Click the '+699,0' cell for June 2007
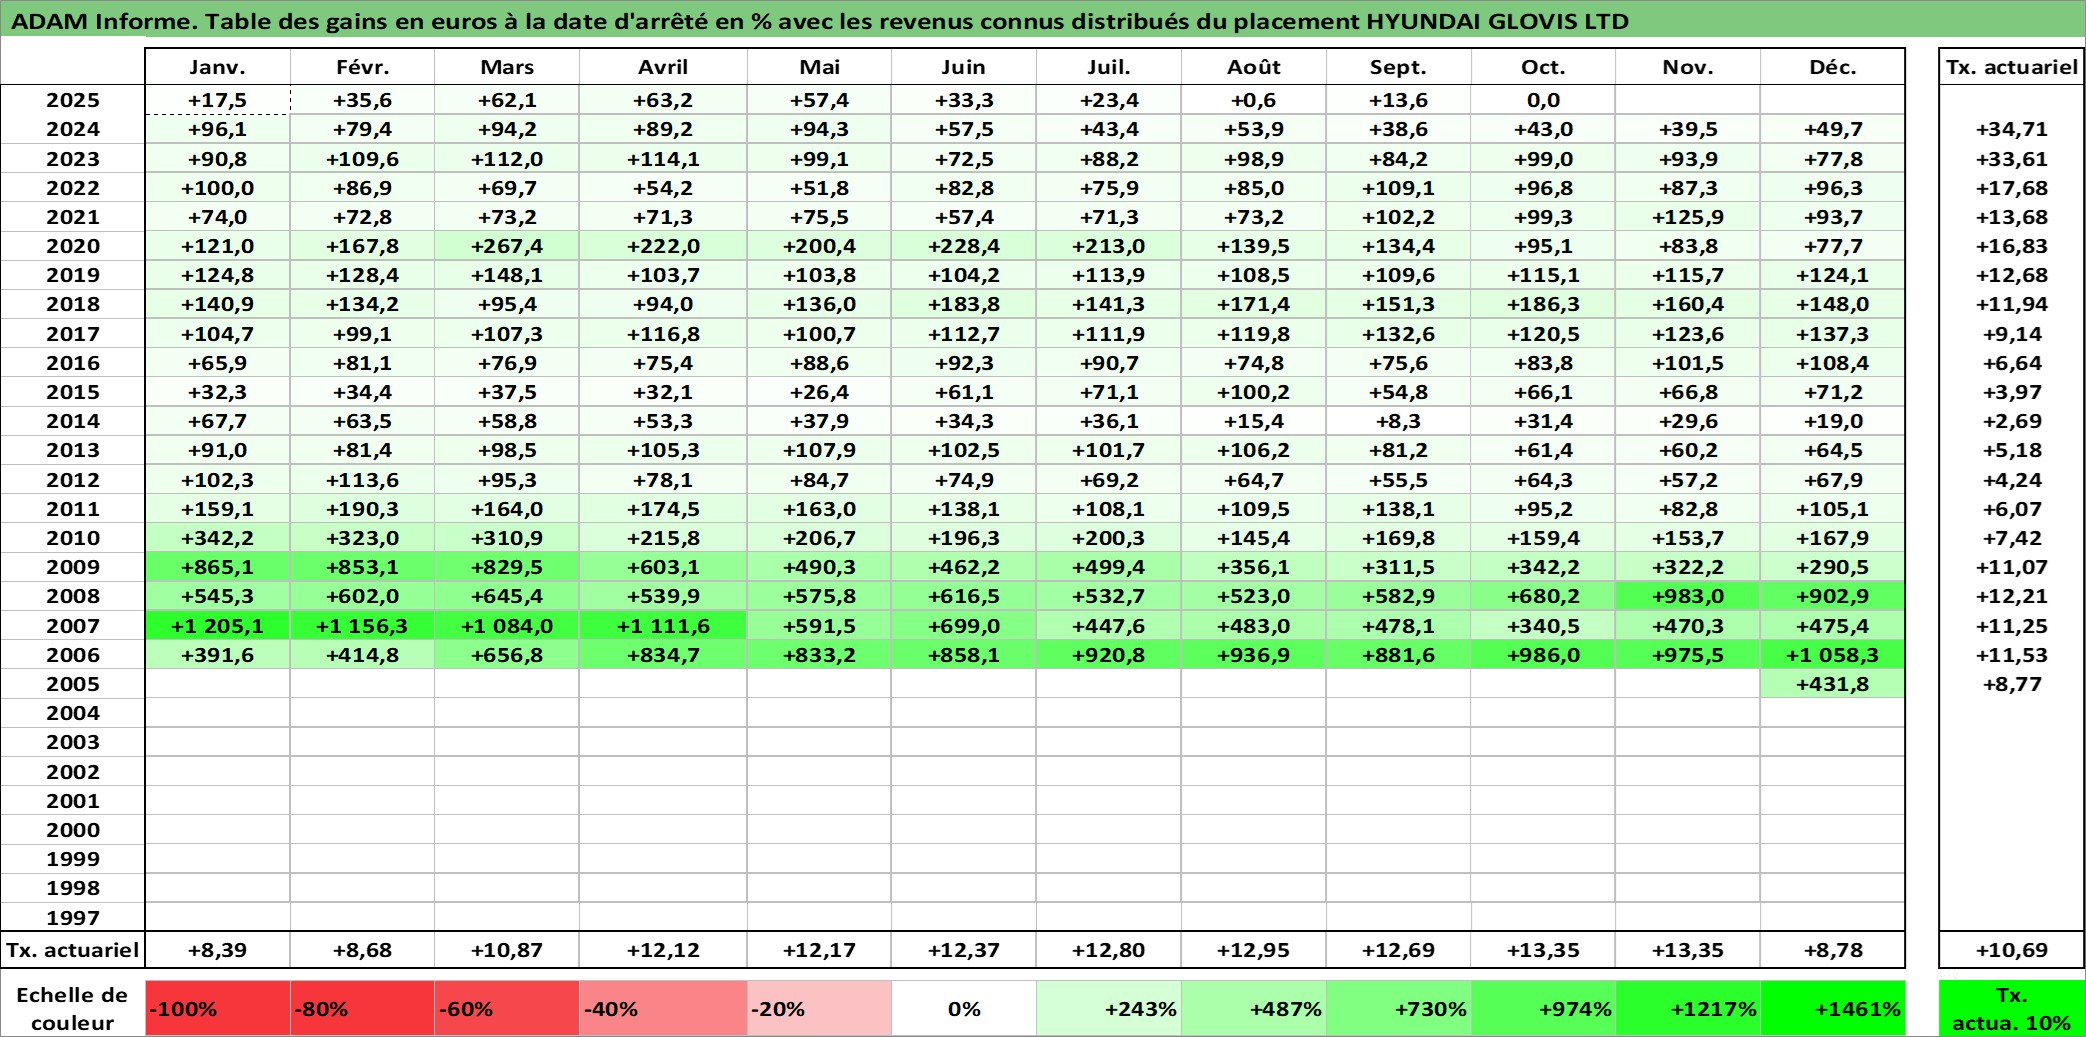The height and width of the screenshot is (1037, 2086). click(x=964, y=626)
